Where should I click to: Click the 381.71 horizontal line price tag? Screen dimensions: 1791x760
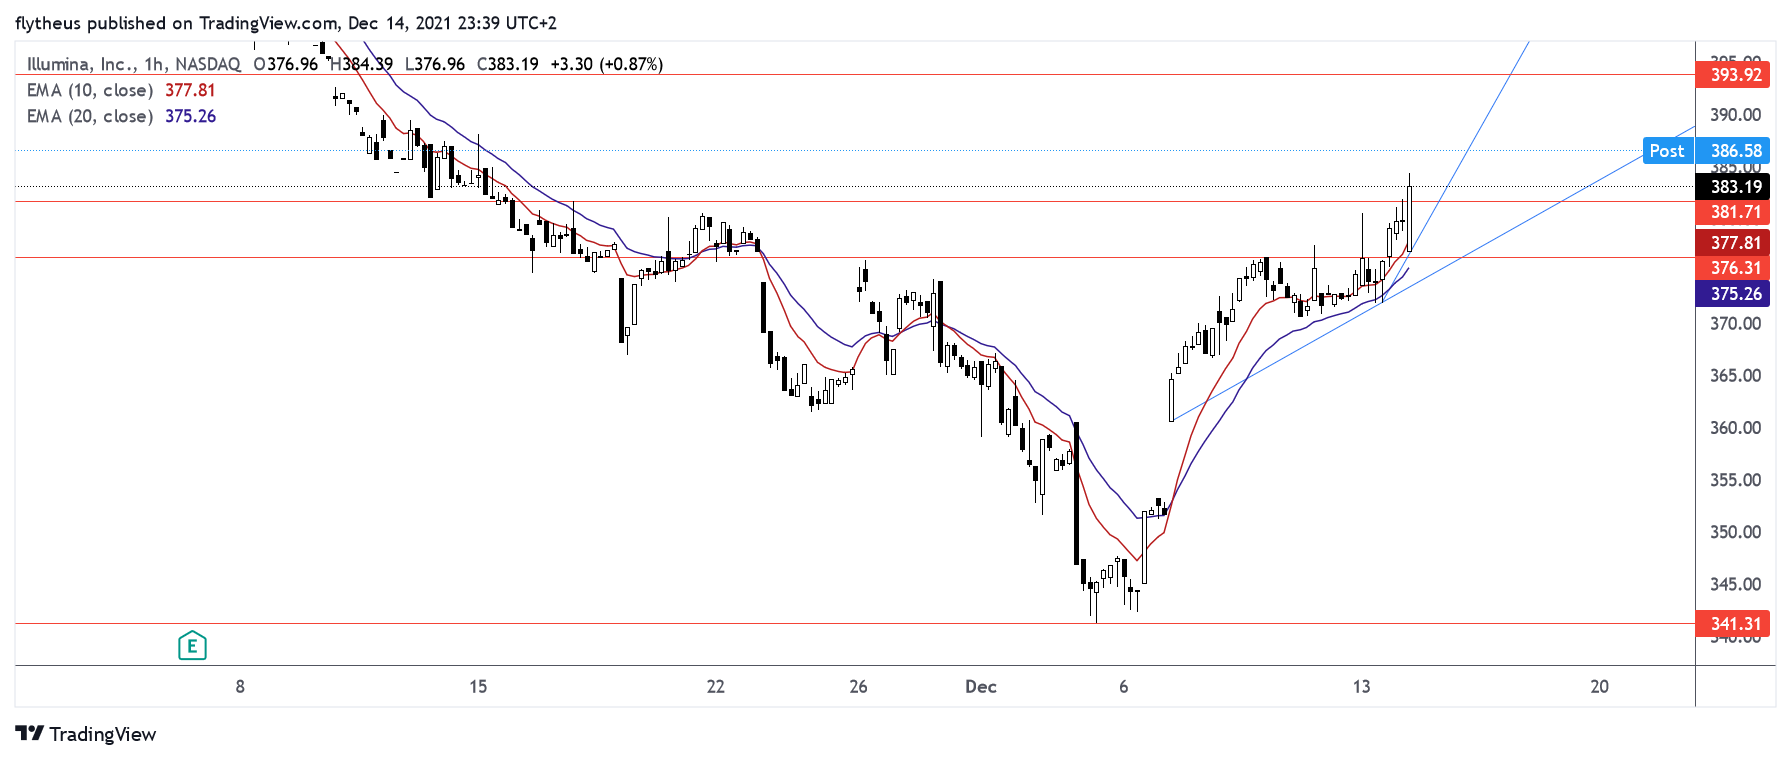(1734, 212)
